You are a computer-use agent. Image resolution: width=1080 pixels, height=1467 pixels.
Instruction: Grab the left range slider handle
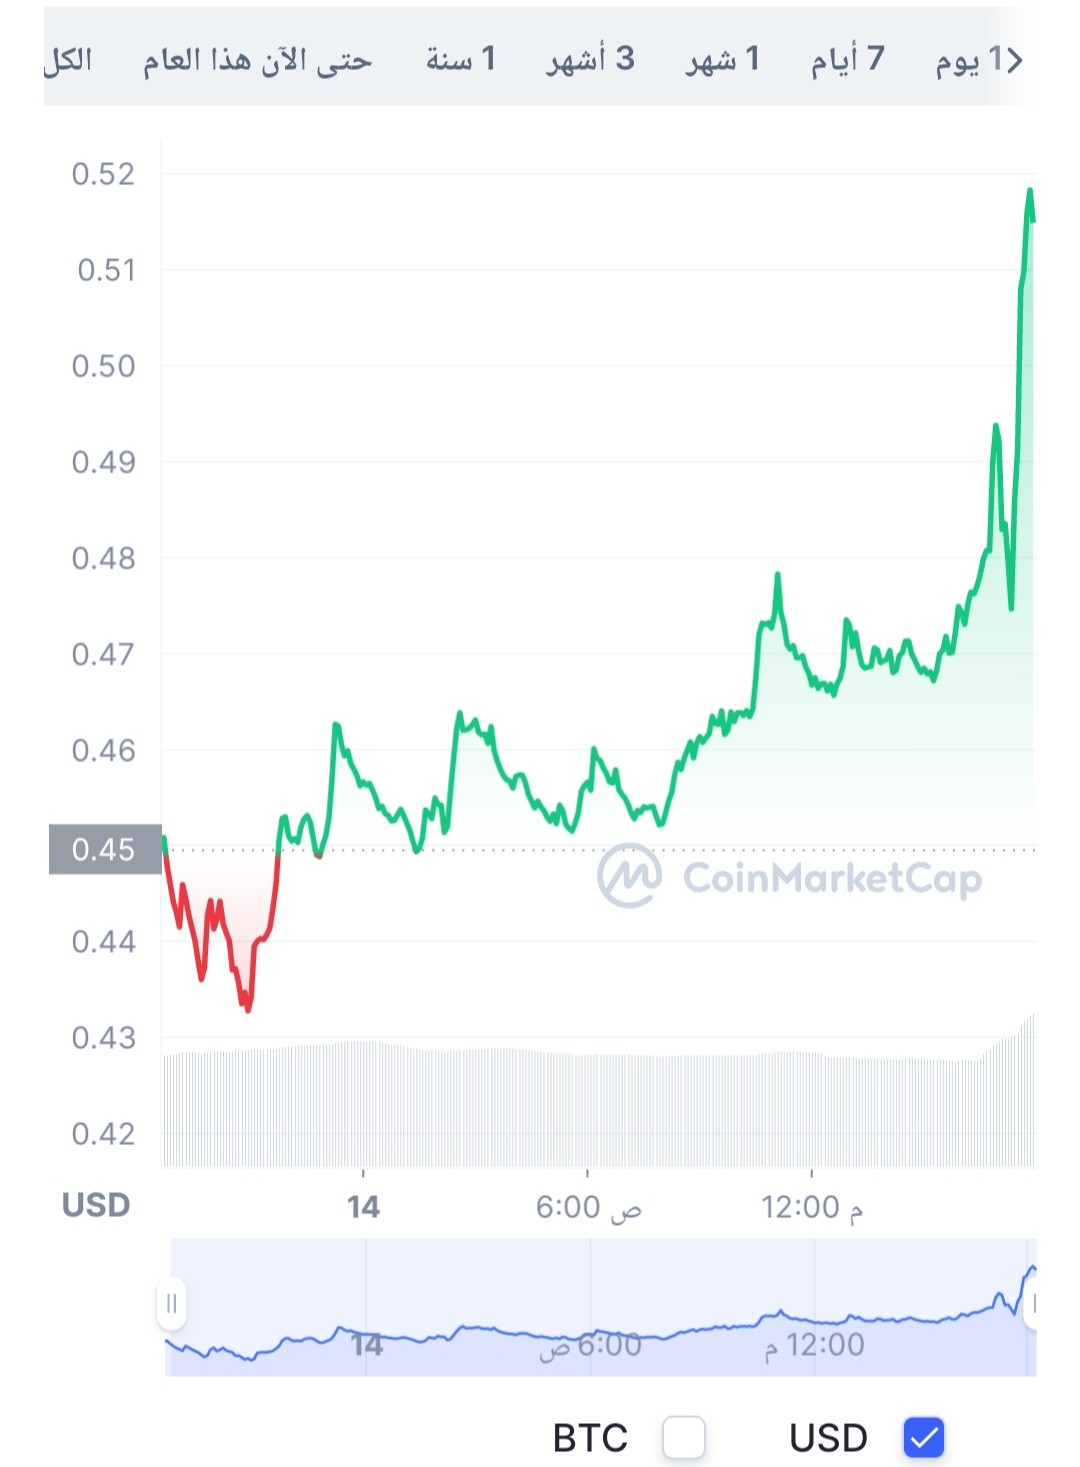tap(171, 1304)
